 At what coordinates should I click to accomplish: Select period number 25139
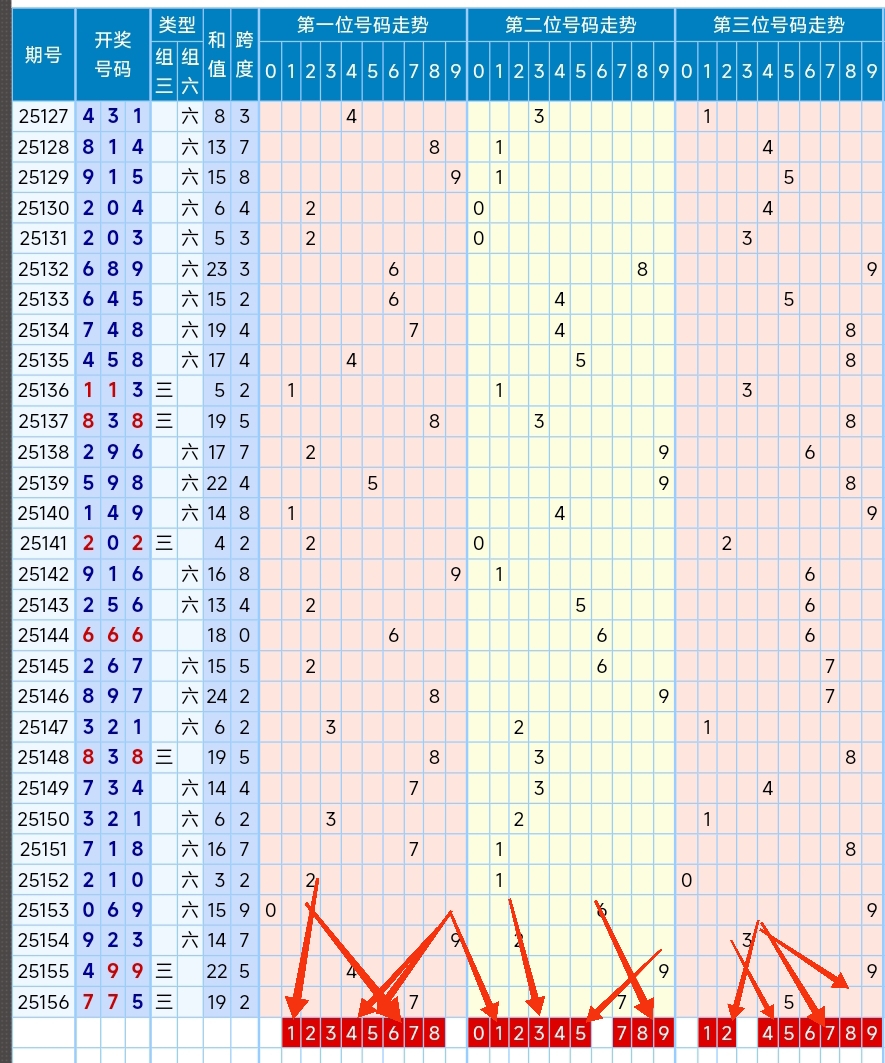pos(43,483)
